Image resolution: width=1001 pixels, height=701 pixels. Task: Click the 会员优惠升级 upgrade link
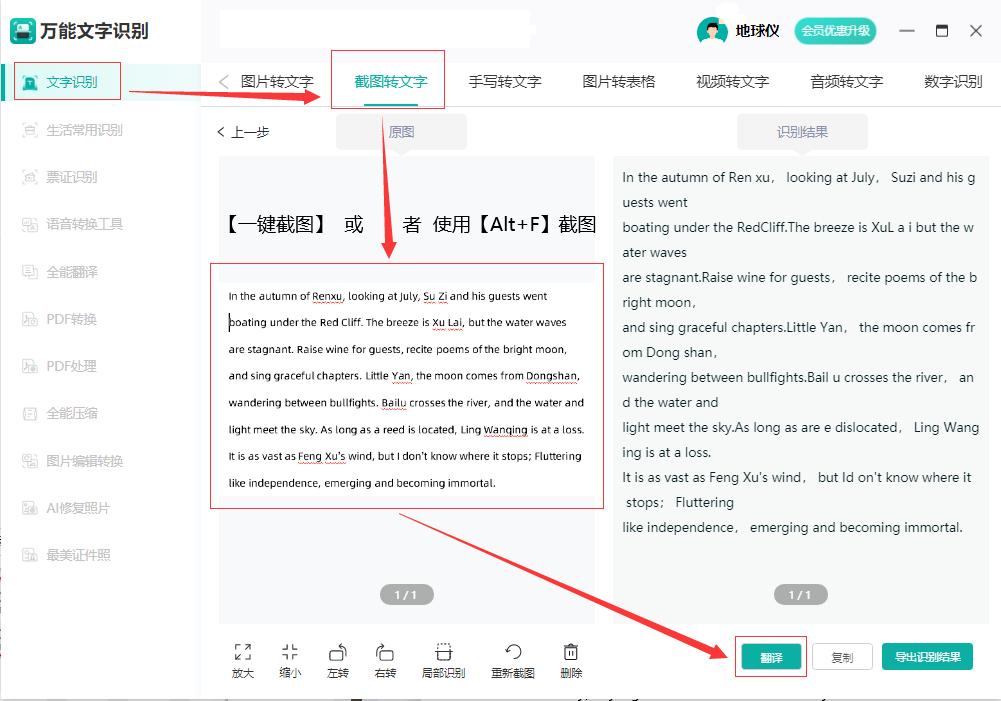(834, 31)
